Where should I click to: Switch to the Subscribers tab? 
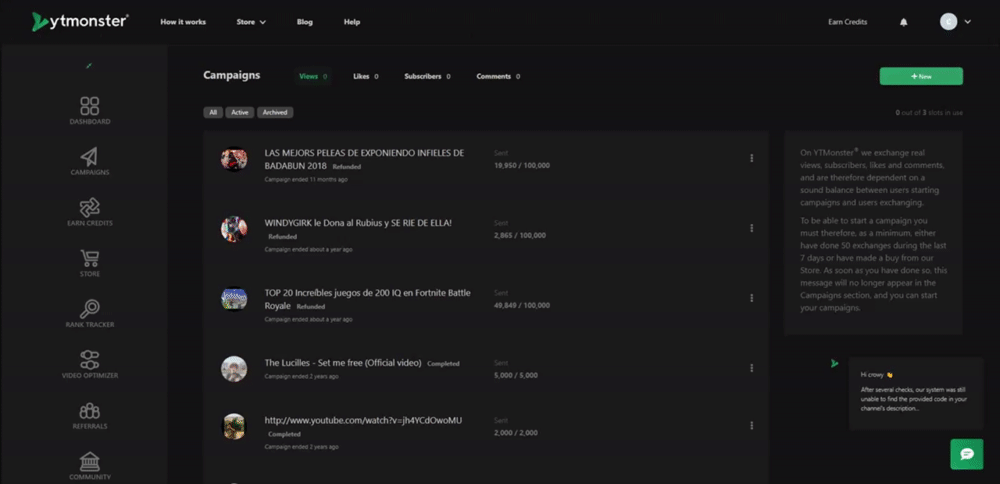(427, 76)
